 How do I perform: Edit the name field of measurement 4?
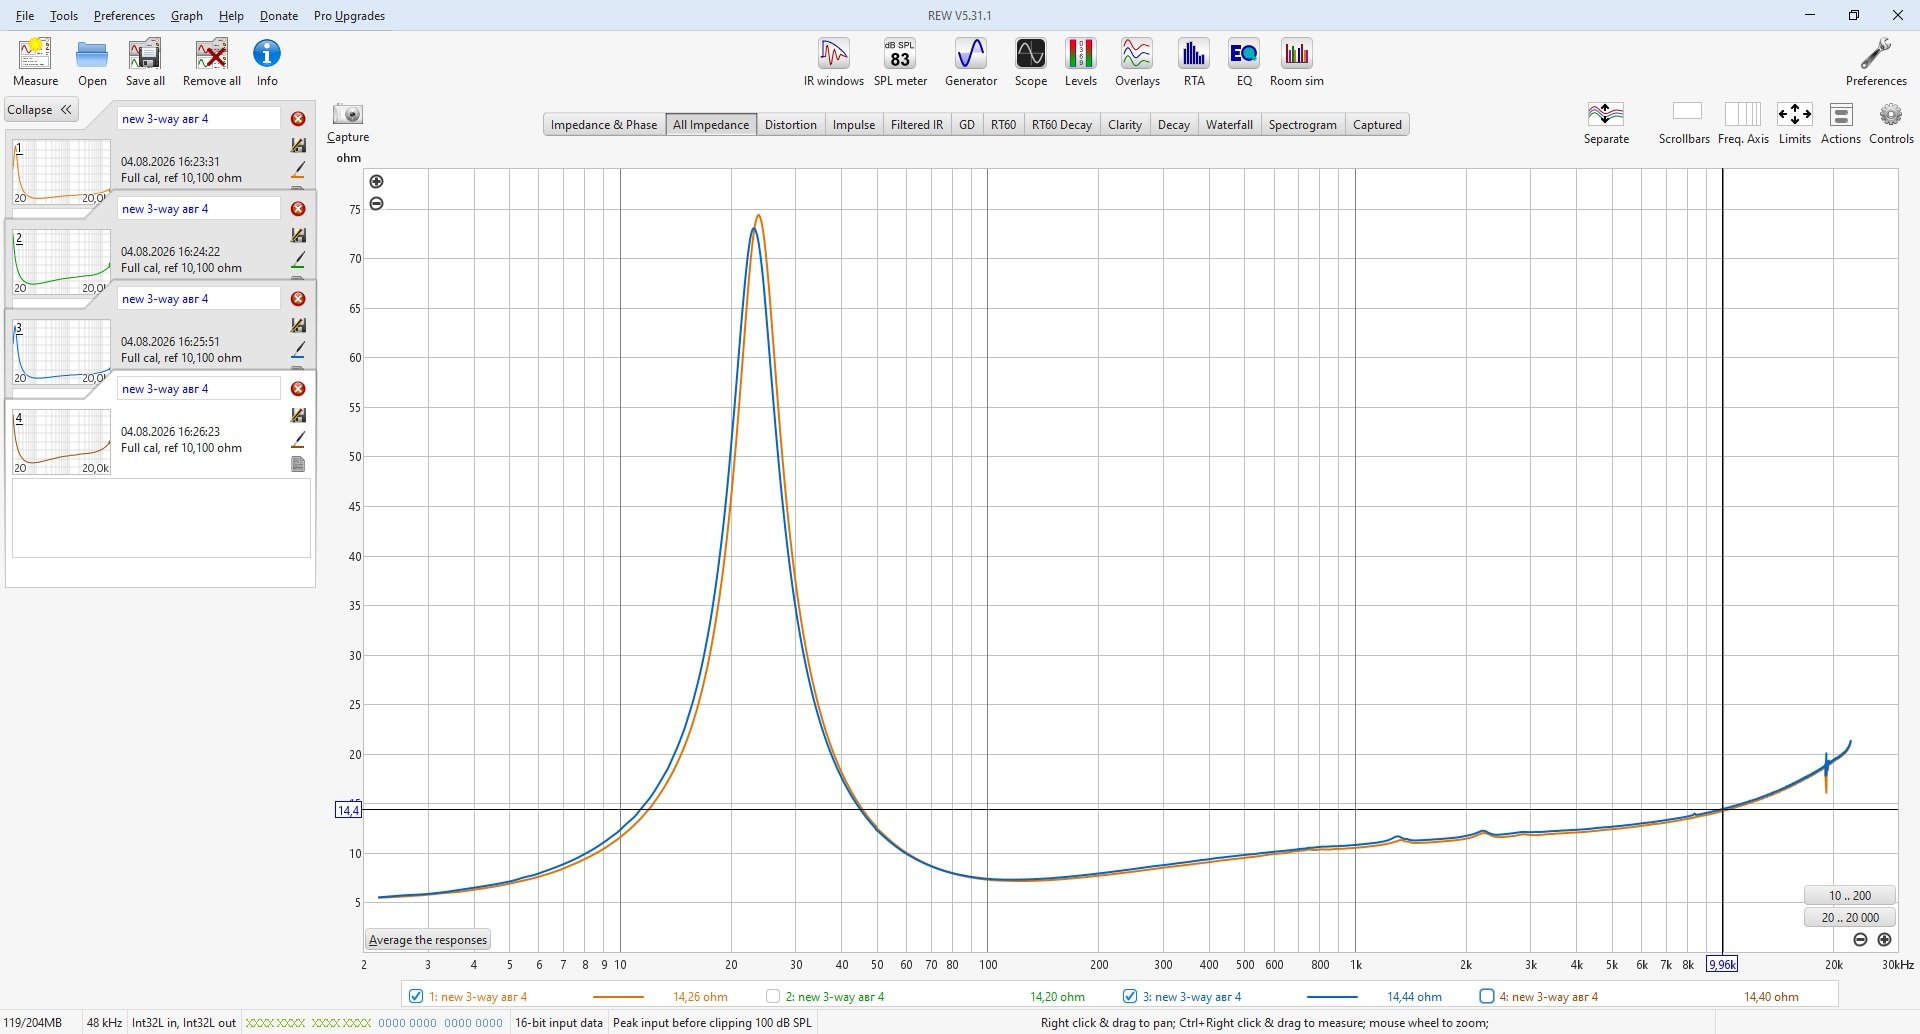(199, 389)
